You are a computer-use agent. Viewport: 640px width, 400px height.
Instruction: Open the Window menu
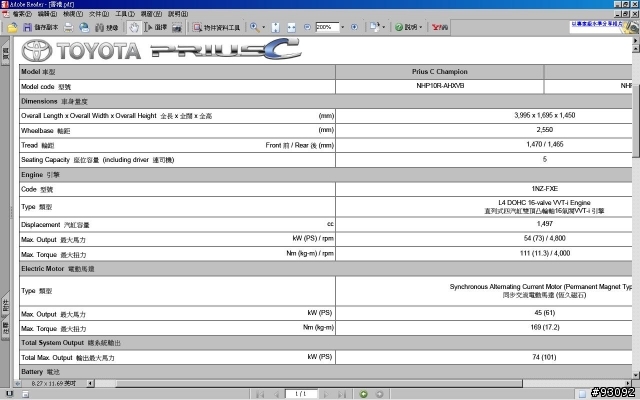tap(151, 14)
